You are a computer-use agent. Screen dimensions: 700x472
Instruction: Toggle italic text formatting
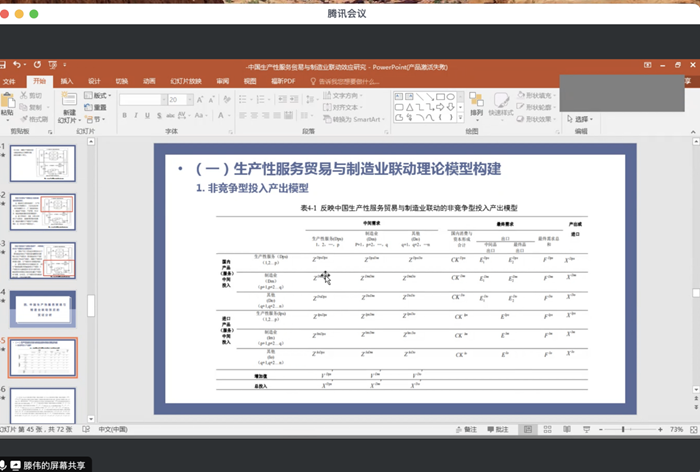coord(135,116)
